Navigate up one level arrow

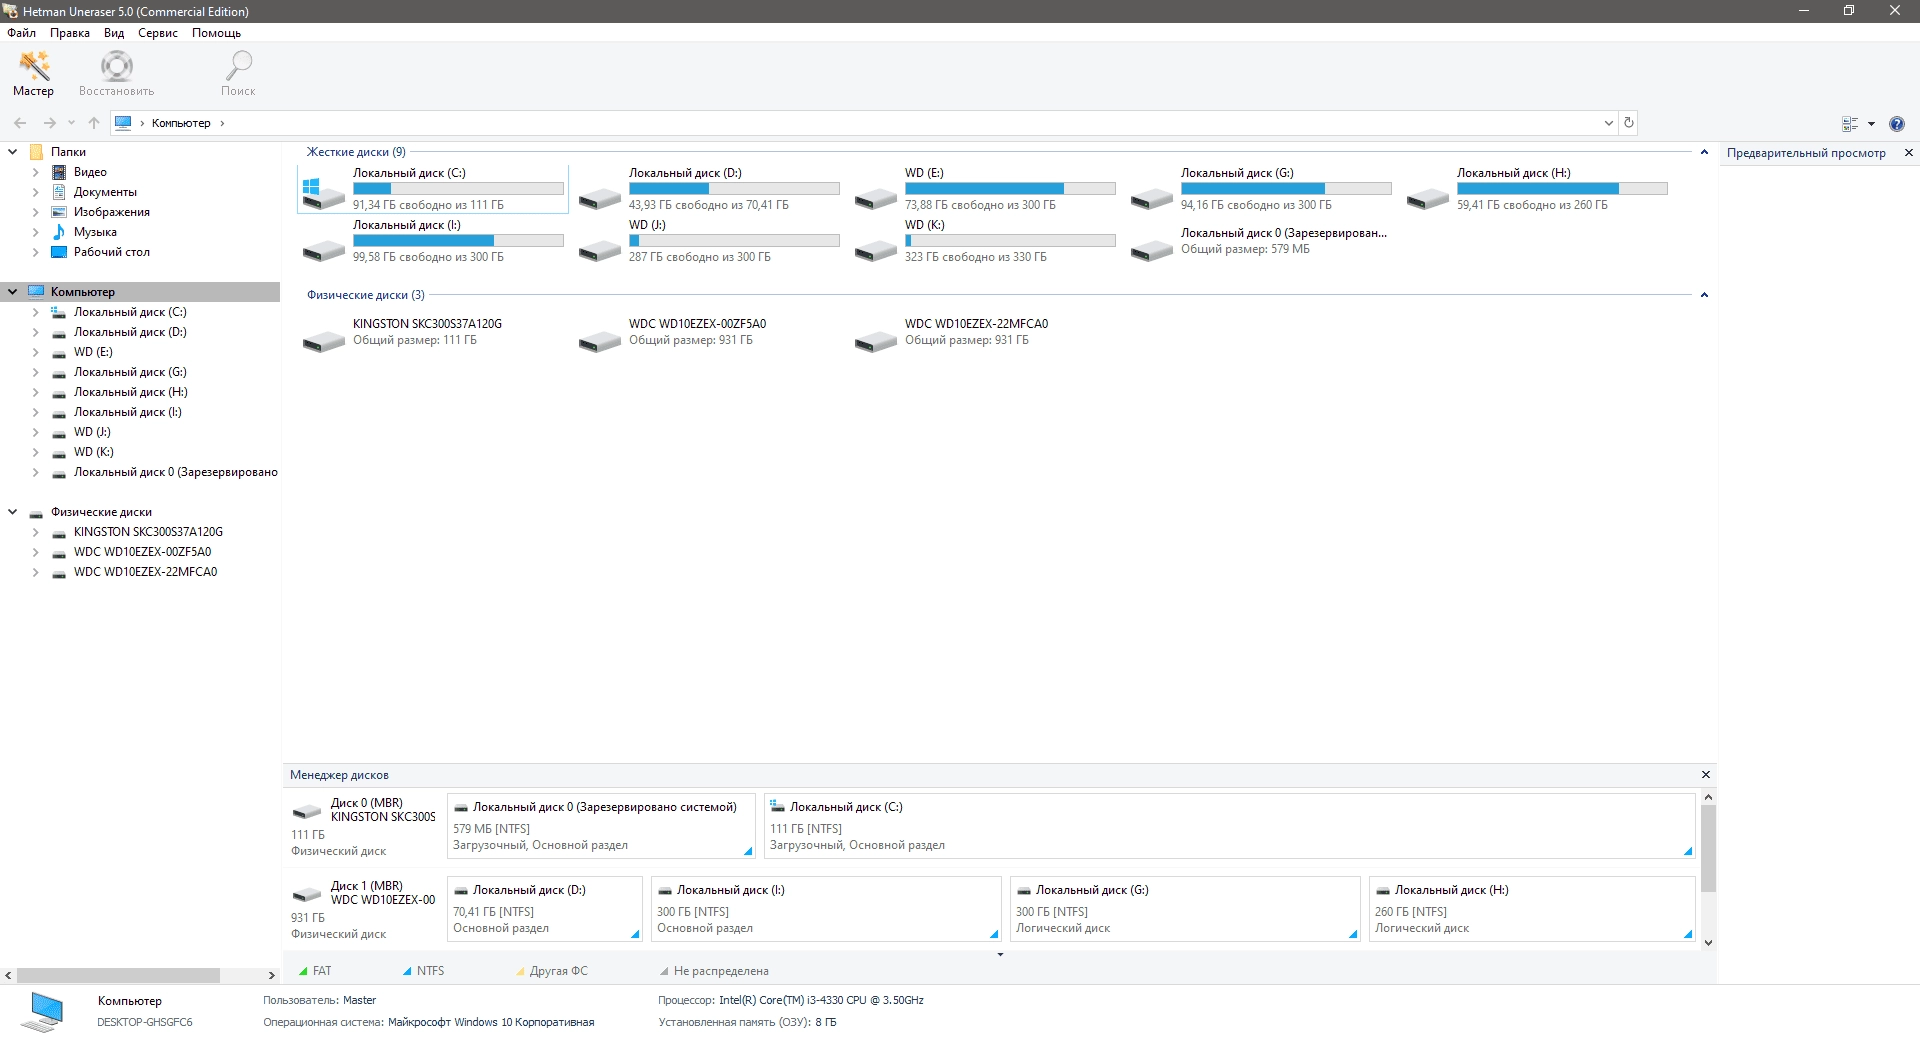(x=94, y=123)
